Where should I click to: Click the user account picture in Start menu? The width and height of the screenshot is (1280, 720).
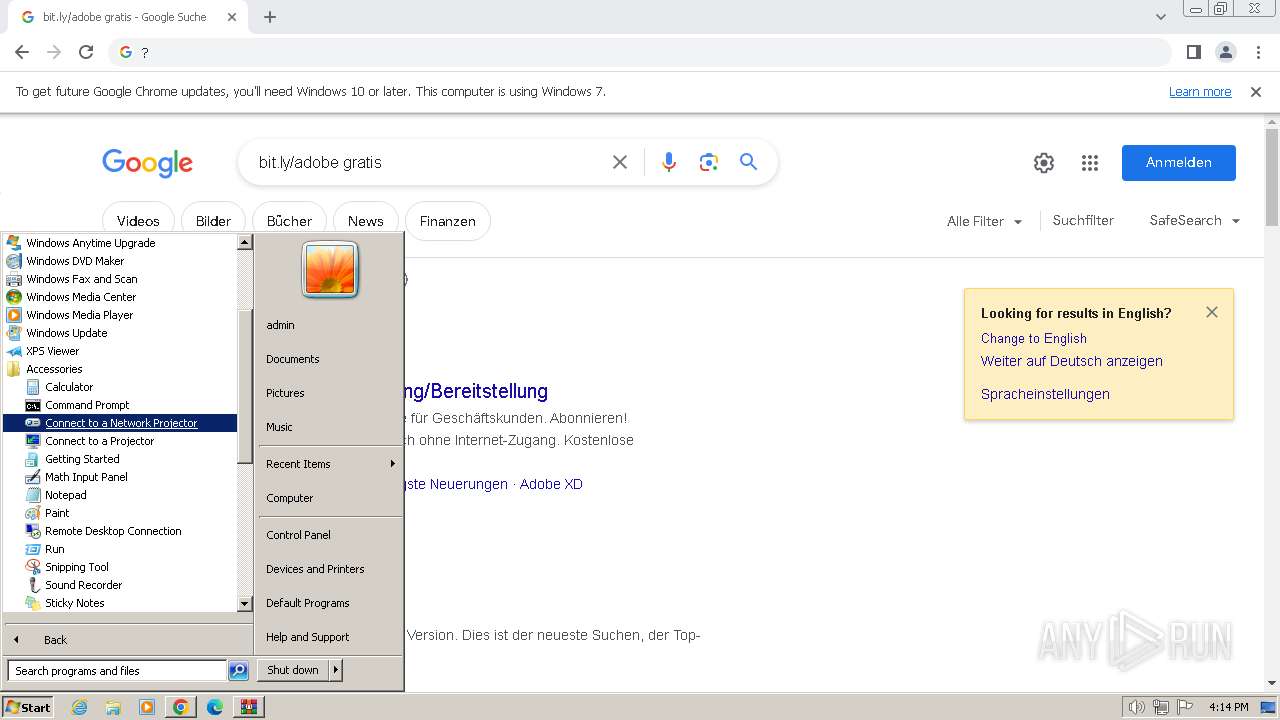pos(330,270)
